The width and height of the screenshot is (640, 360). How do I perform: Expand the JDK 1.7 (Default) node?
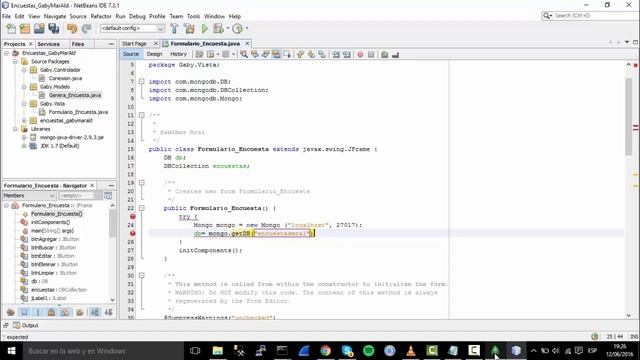24,146
